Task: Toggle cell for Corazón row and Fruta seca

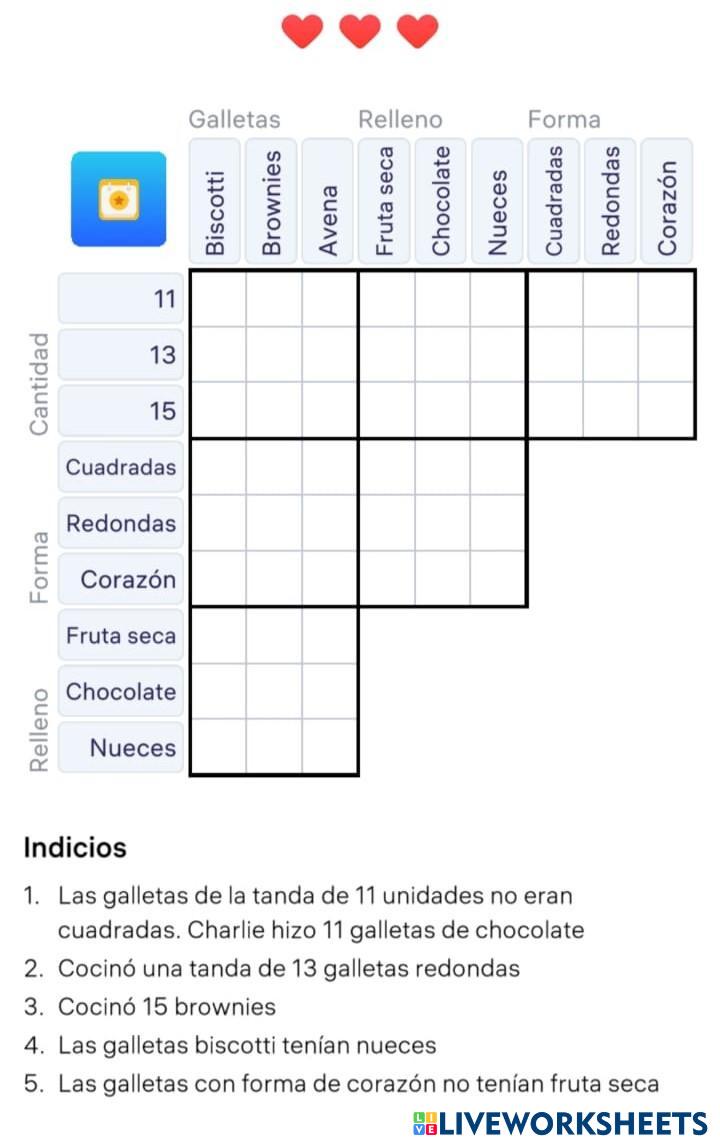Action: 386,579
